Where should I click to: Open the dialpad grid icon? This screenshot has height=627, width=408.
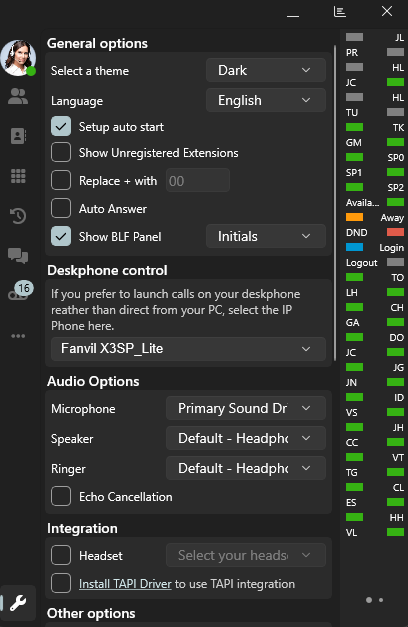tap(18, 176)
